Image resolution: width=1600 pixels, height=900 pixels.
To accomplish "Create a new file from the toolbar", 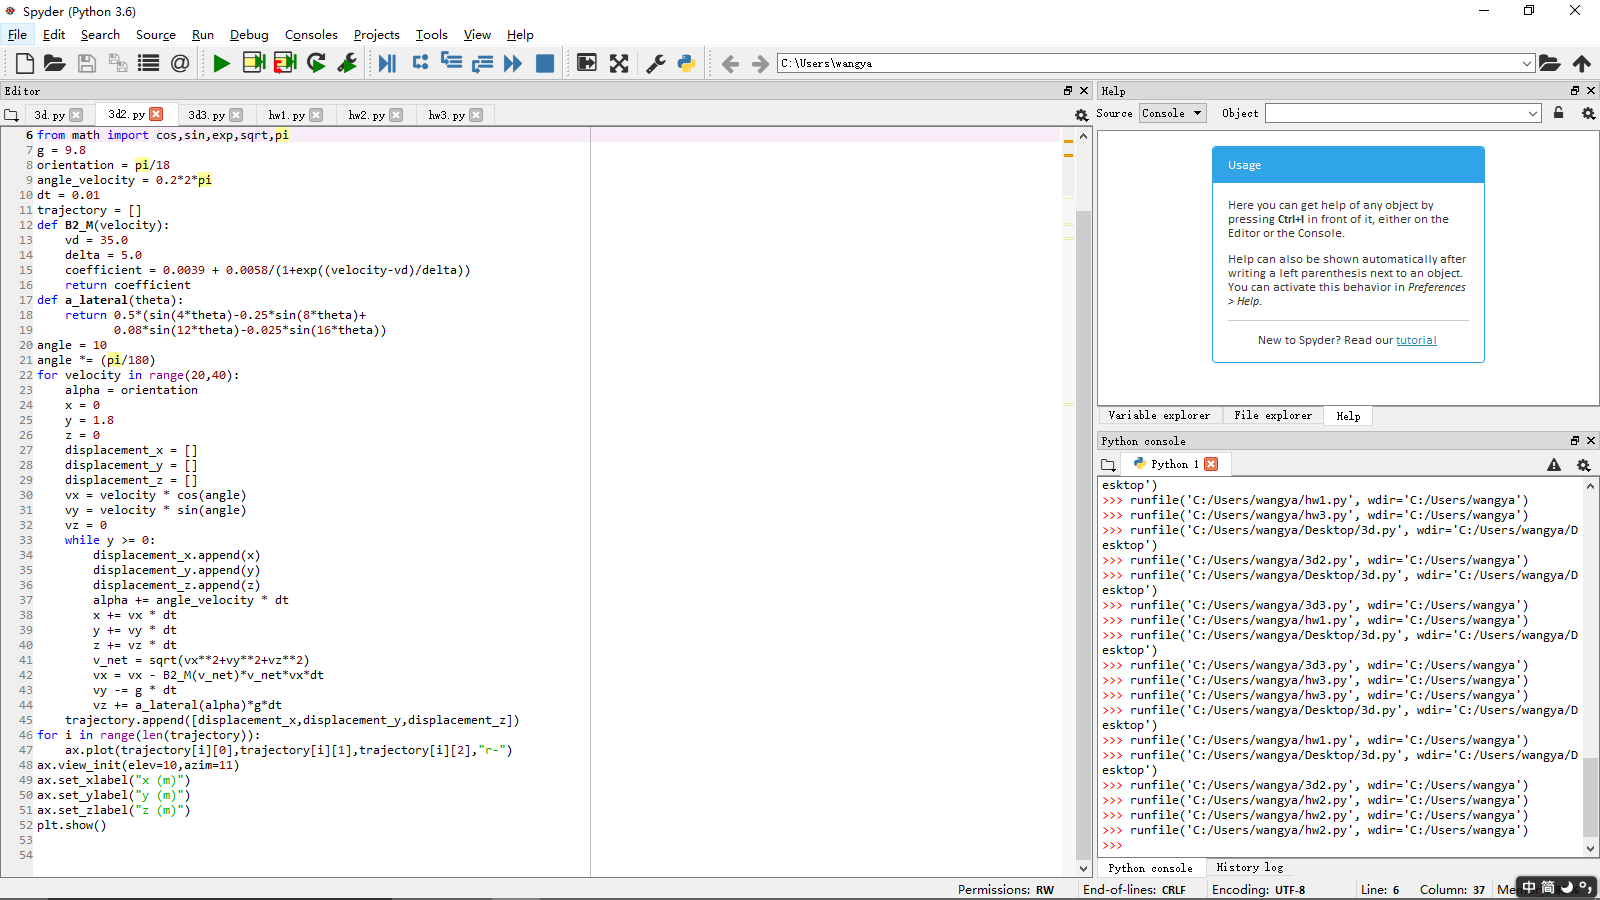I will 25,64.
